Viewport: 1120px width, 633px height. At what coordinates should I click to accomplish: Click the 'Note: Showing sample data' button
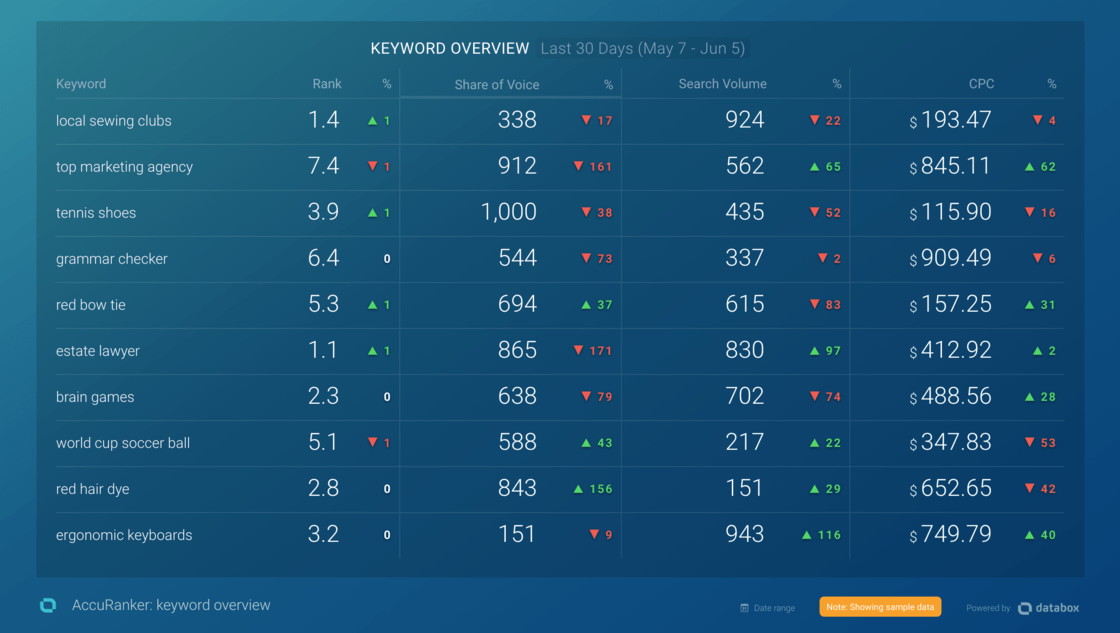point(880,607)
